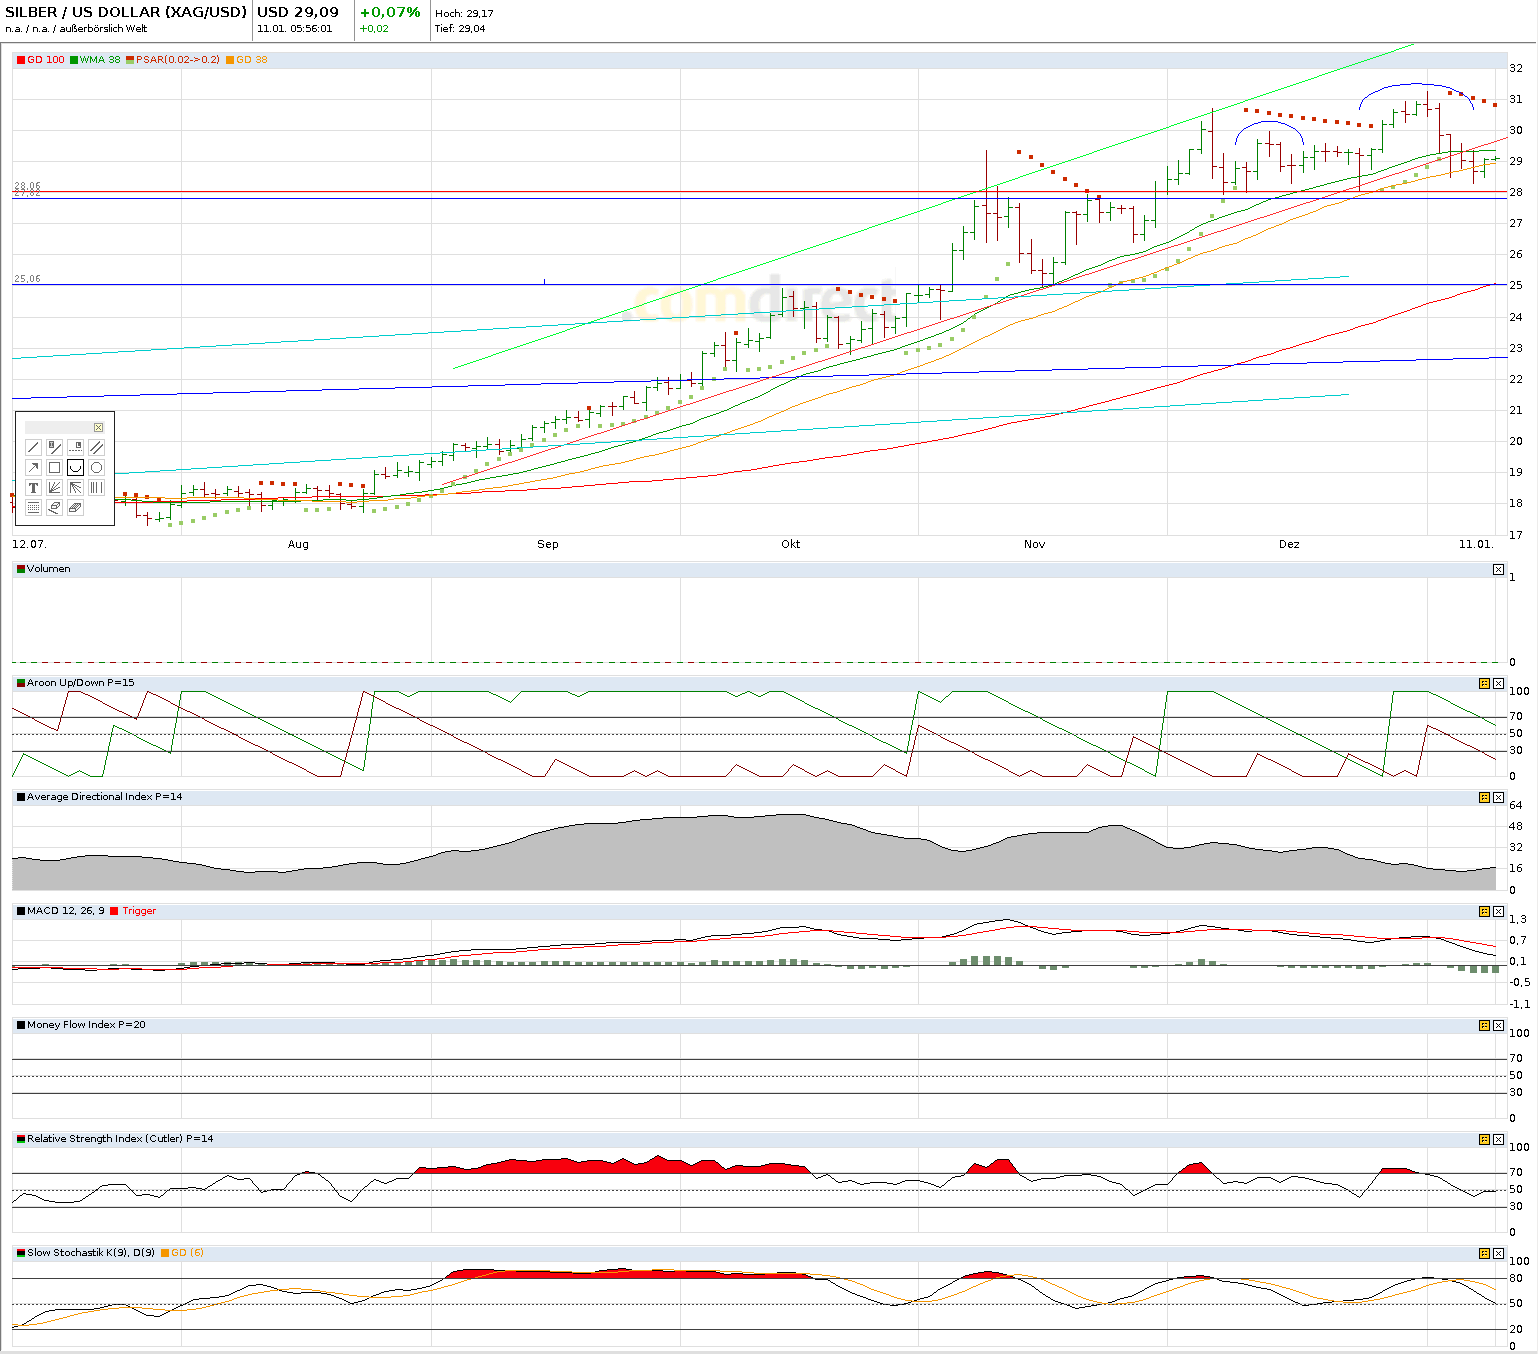Click the GD (6) label in Stochastik panel

click(187, 1253)
